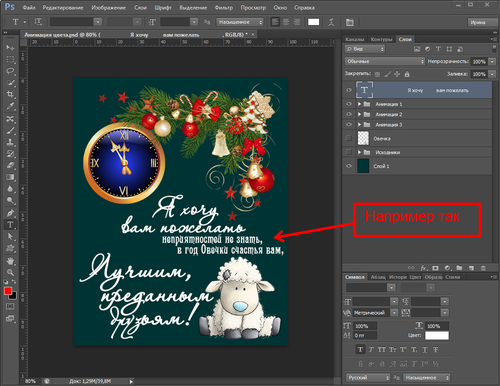500x386 pixels.
Task: Select the Hand tool
Action: 10,260
